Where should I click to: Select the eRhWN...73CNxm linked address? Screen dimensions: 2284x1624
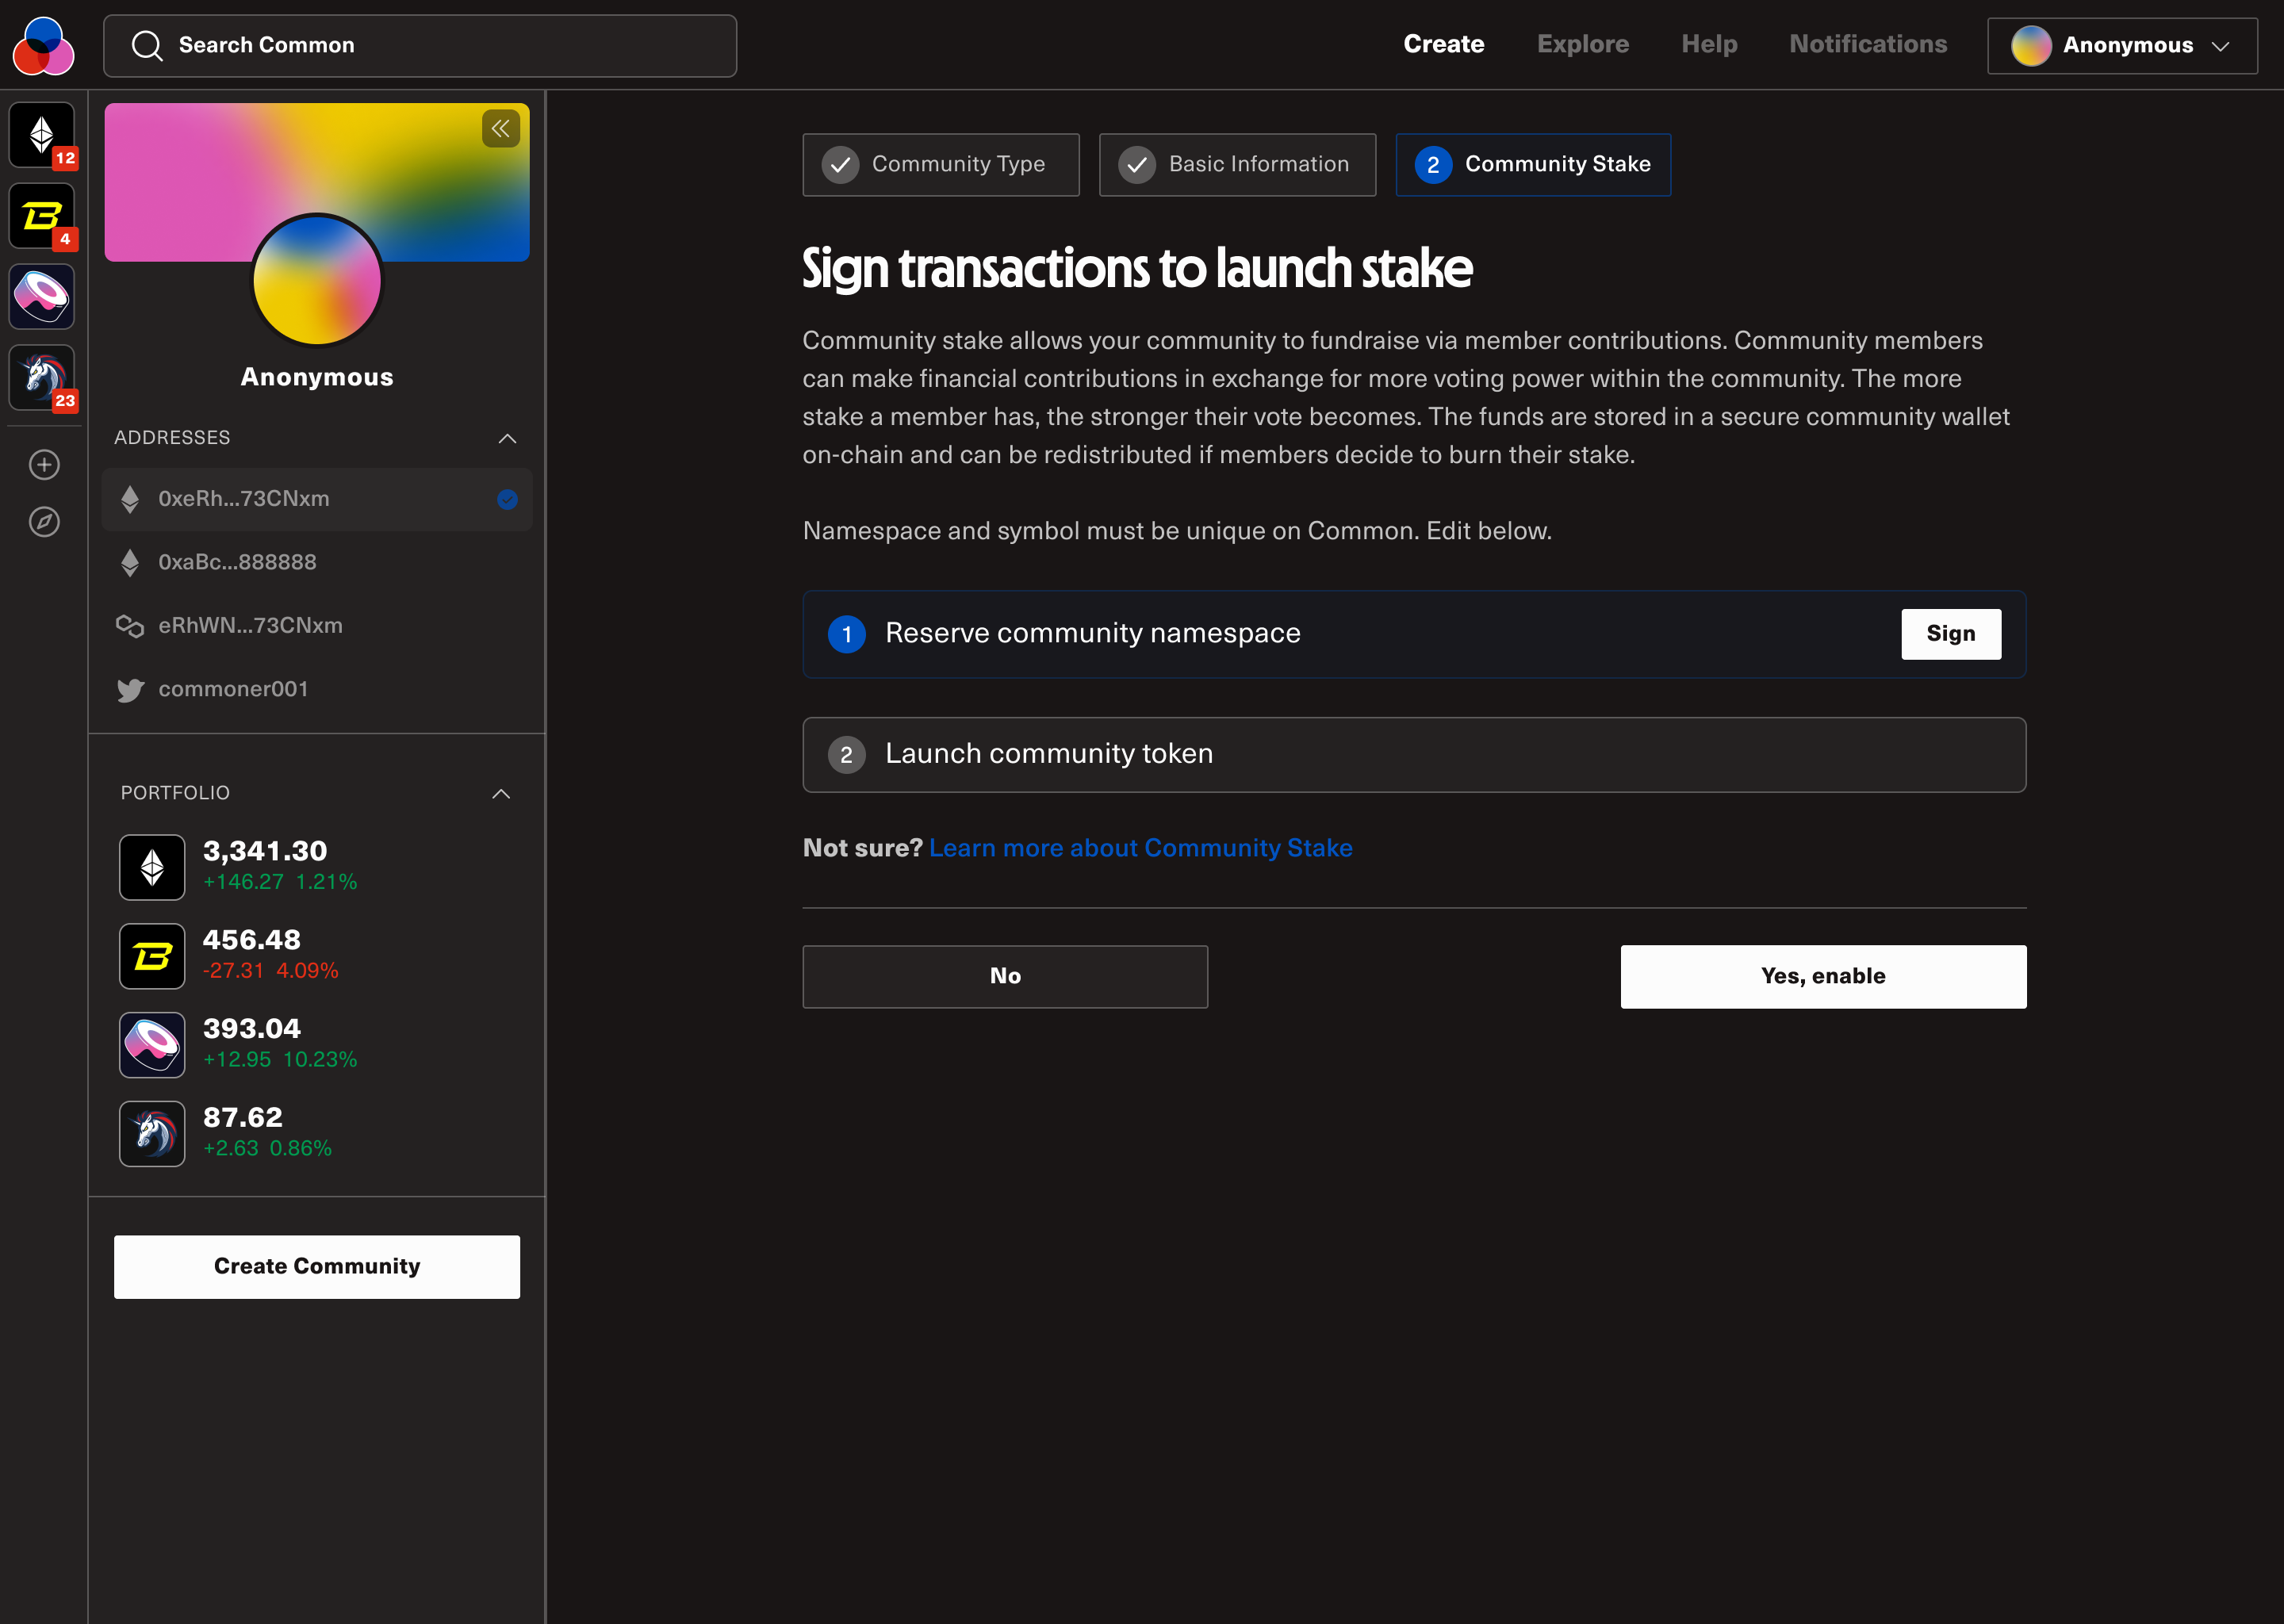[250, 626]
